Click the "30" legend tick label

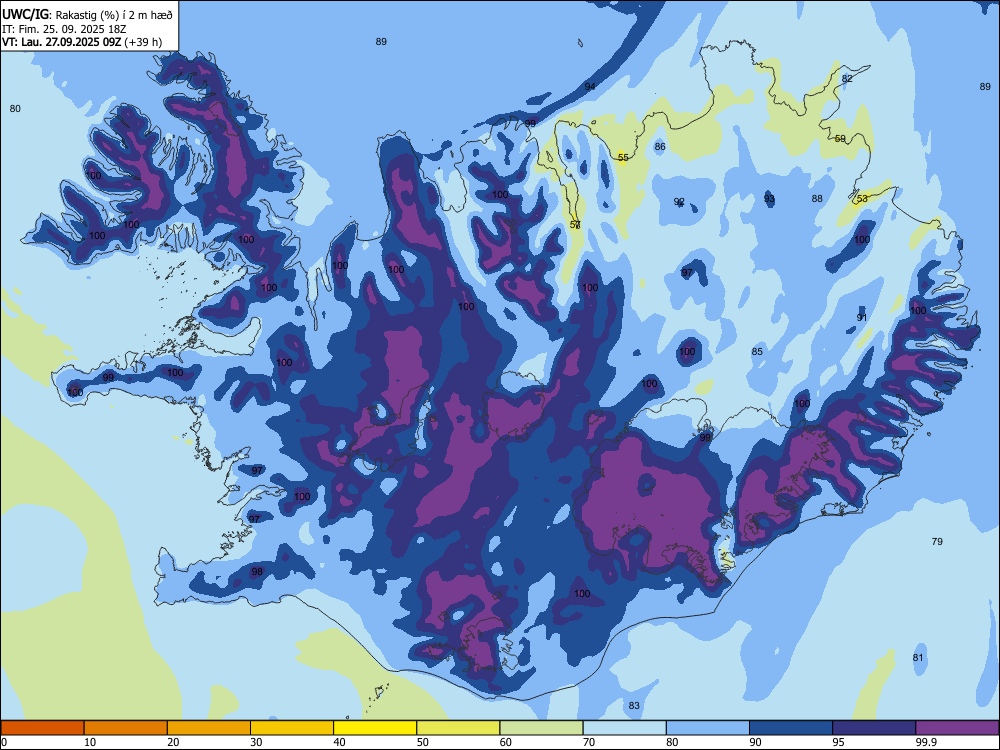[256, 742]
